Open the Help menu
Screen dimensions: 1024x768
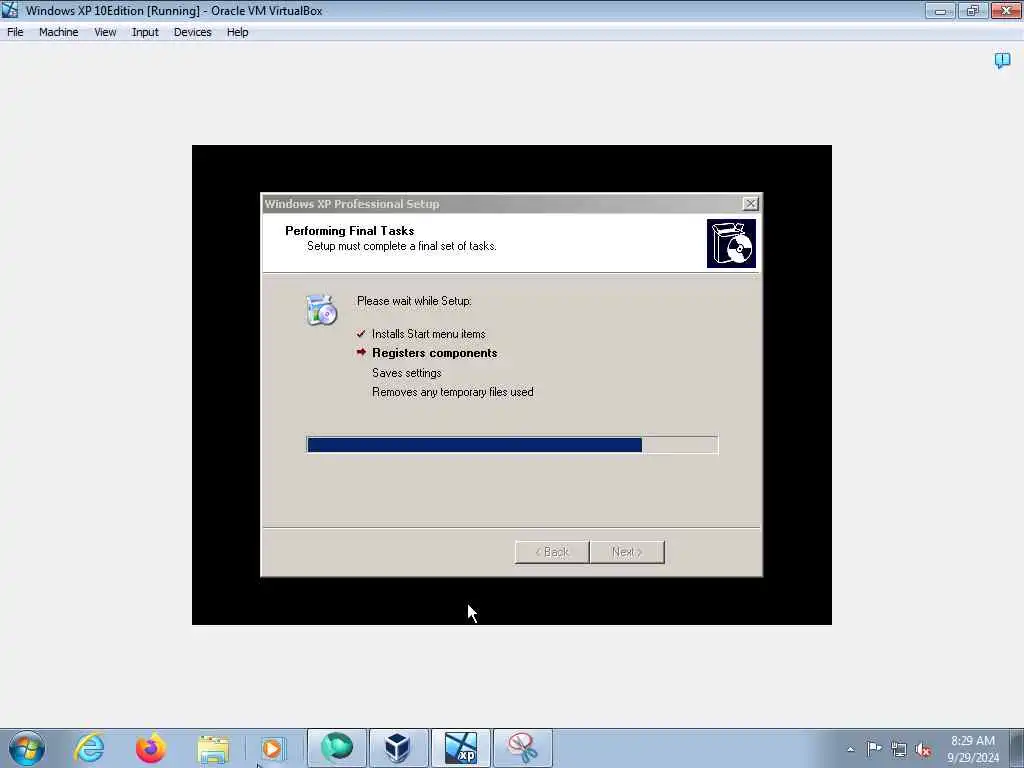click(x=237, y=32)
